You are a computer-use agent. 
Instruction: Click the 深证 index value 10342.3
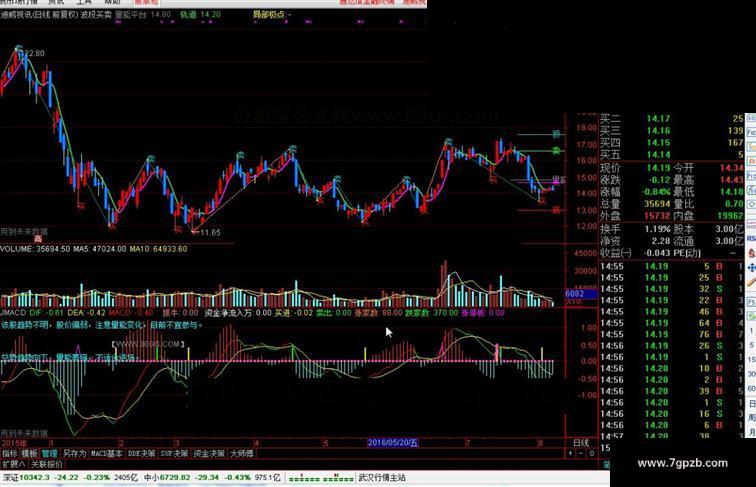[34, 477]
